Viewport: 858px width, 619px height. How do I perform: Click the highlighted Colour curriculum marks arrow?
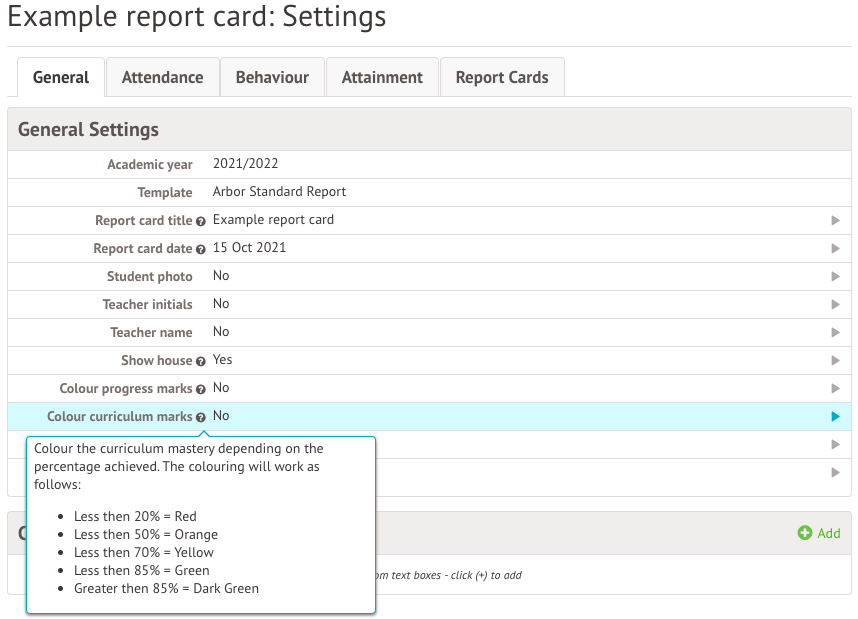point(835,416)
